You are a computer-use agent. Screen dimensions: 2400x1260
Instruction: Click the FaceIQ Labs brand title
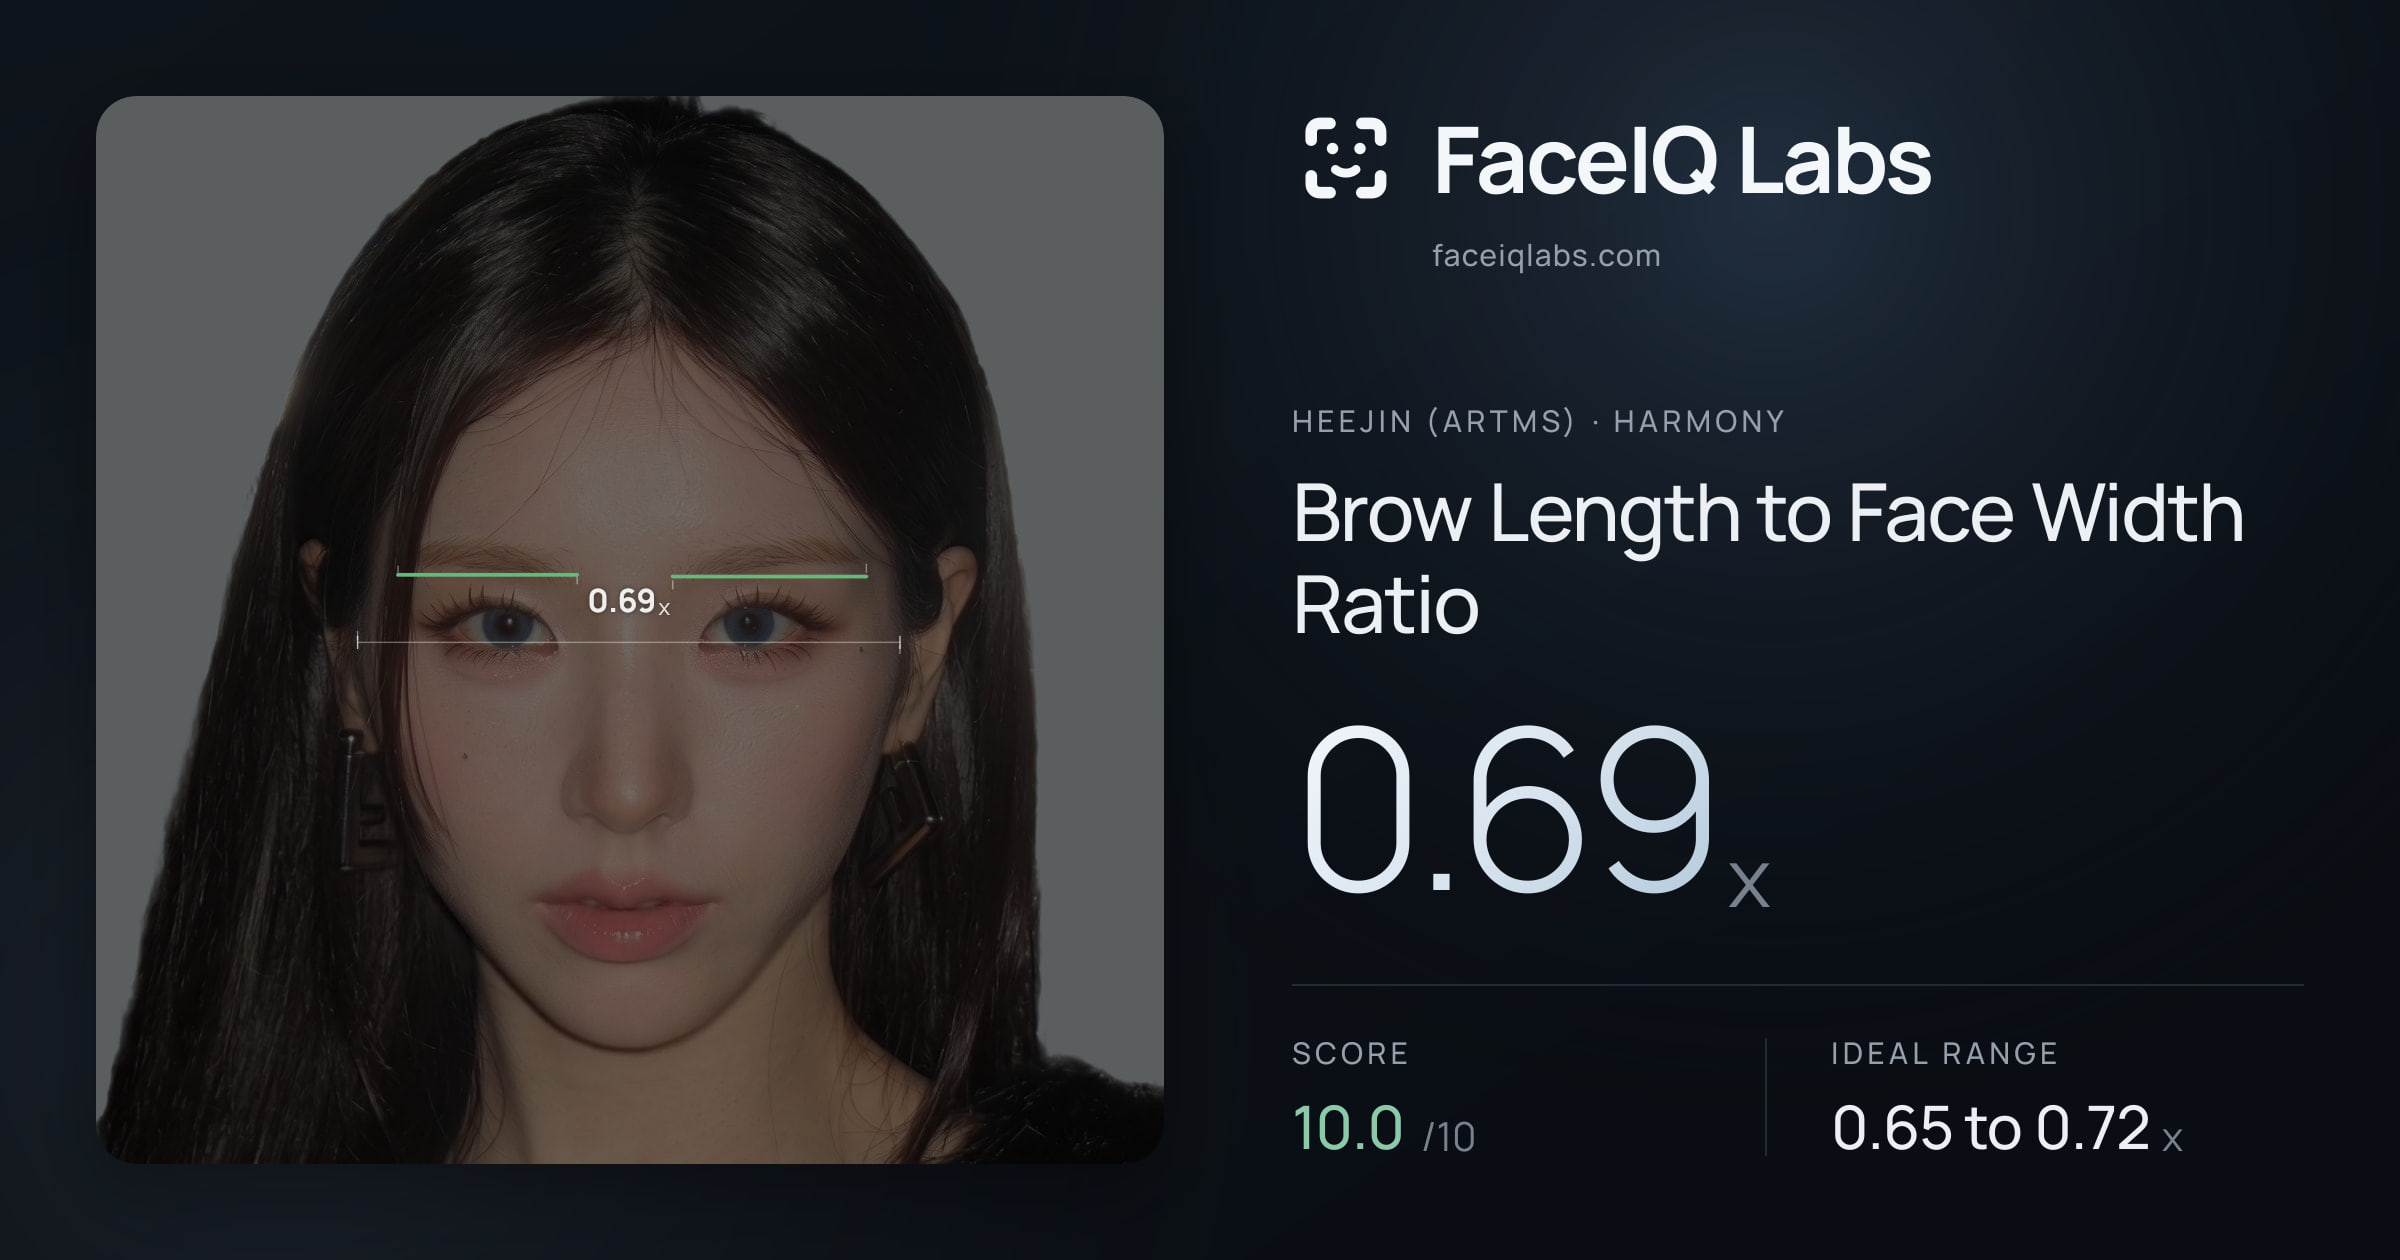pyautogui.click(x=1682, y=160)
